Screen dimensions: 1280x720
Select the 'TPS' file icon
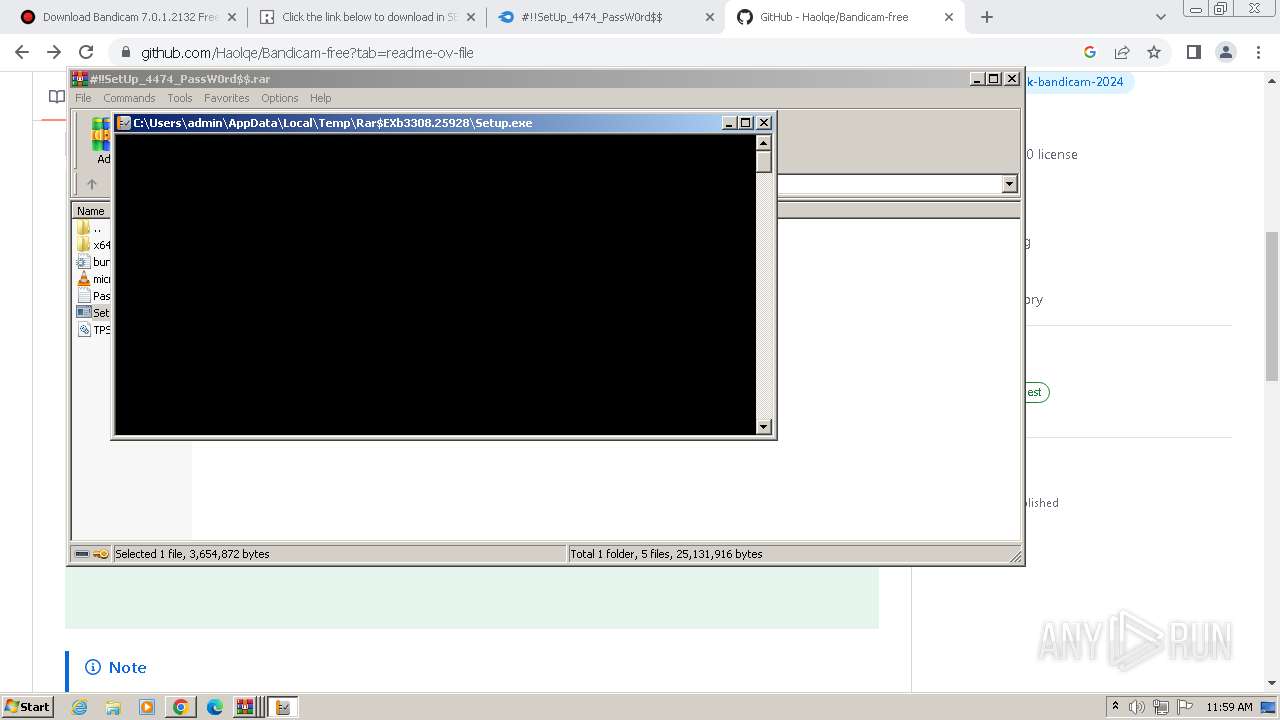[x=84, y=330]
